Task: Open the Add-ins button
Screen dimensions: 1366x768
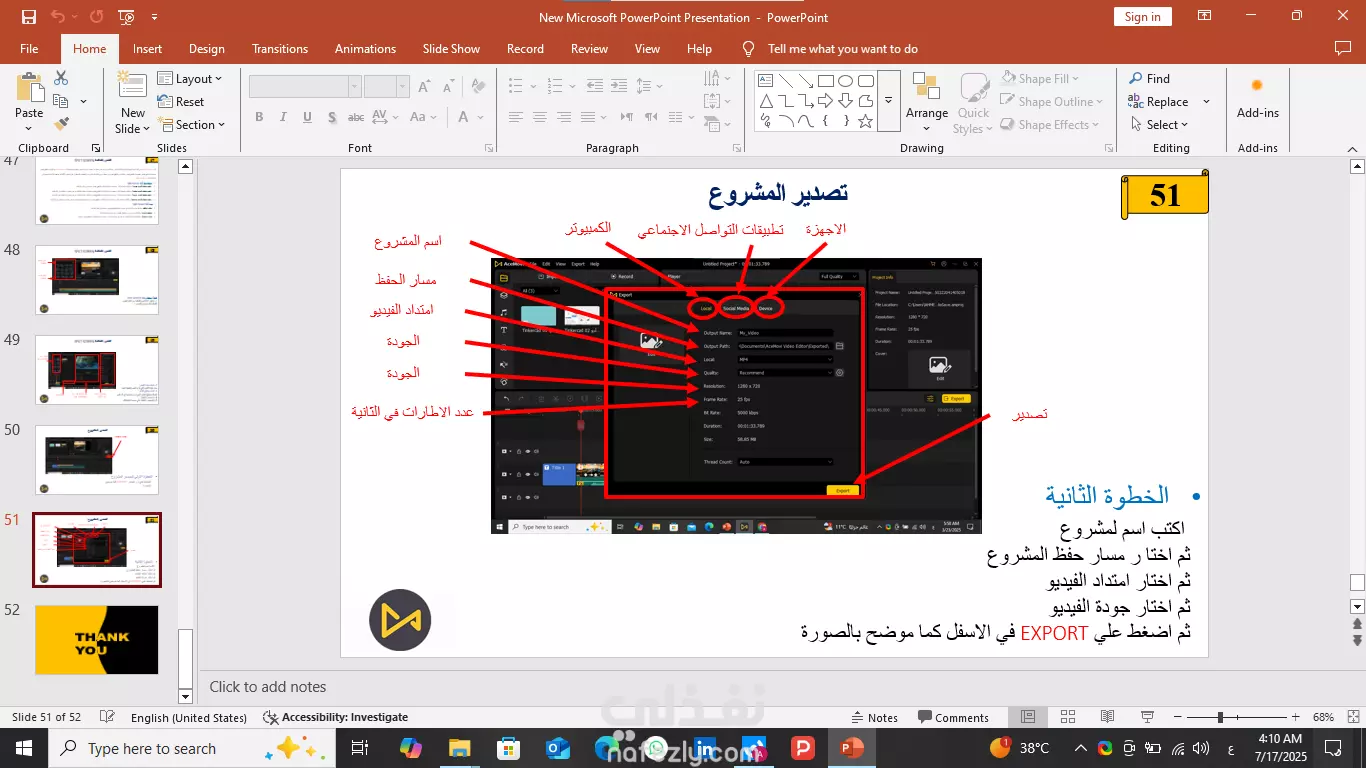Action: 1257,98
